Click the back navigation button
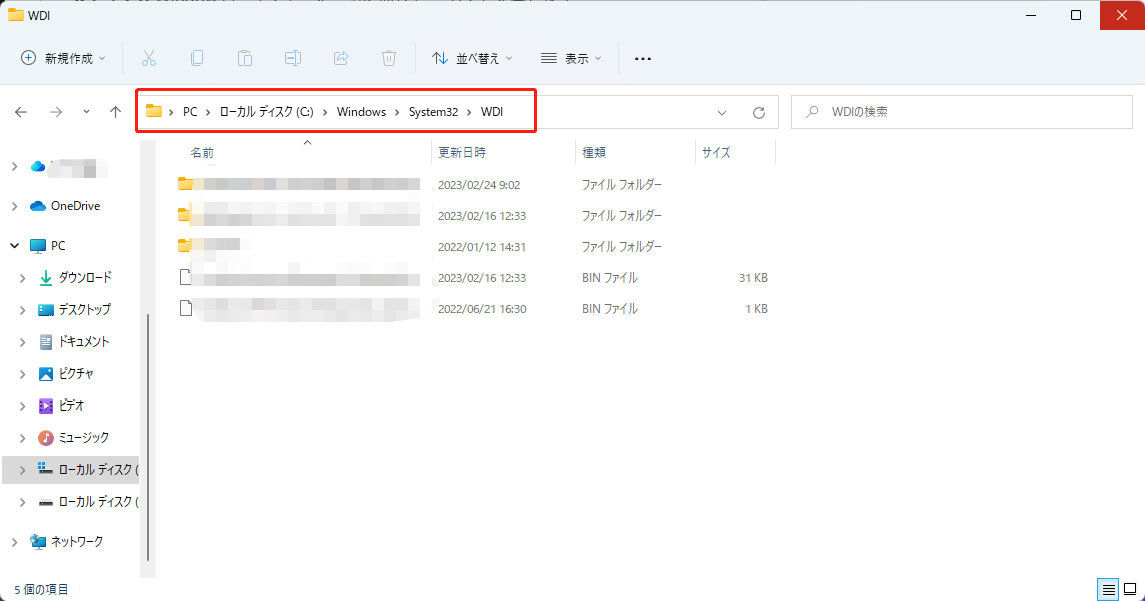This screenshot has height=601, width=1145. 20,111
